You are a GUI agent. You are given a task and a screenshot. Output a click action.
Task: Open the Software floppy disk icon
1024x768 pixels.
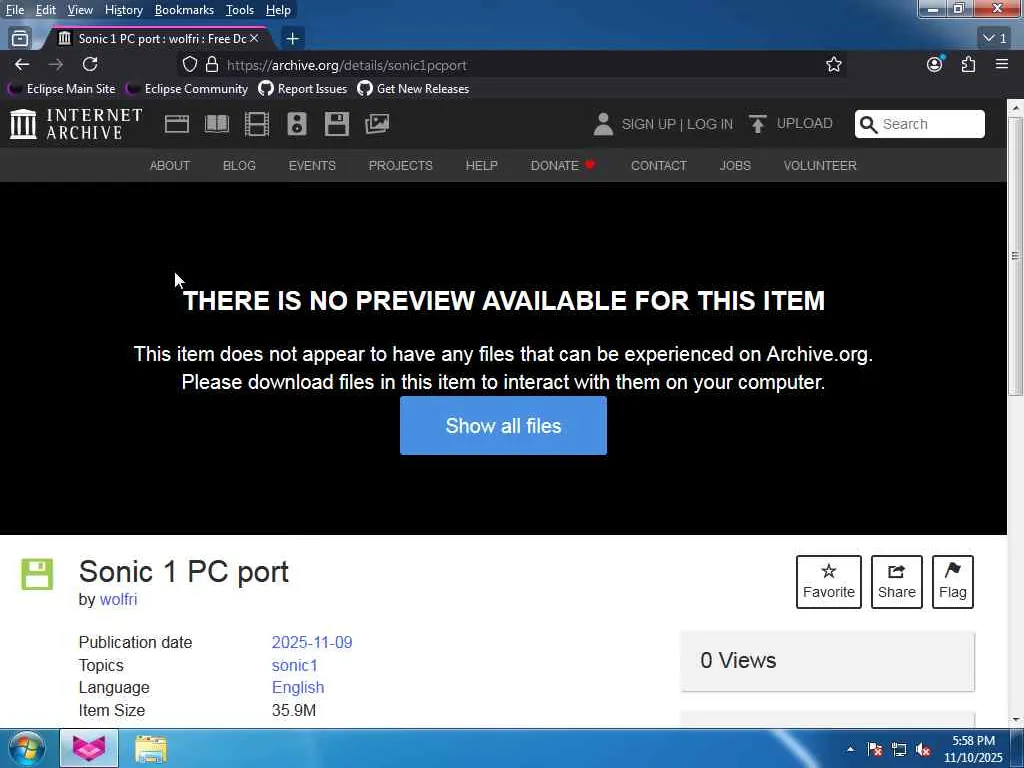pyautogui.click(x=337, y=124)
